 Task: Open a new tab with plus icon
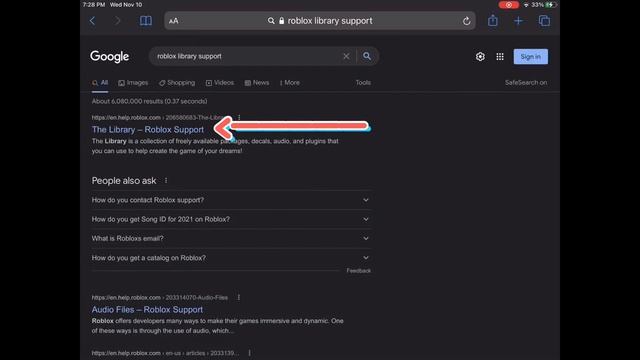coord(518,21)
